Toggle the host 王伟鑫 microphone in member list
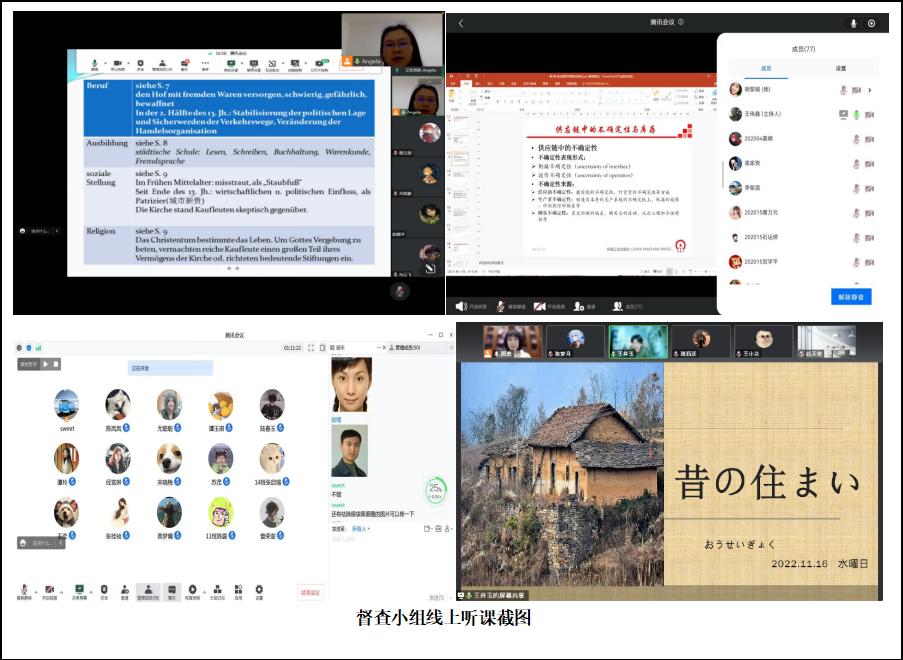903x660 pixels. [x=856, y=114]
